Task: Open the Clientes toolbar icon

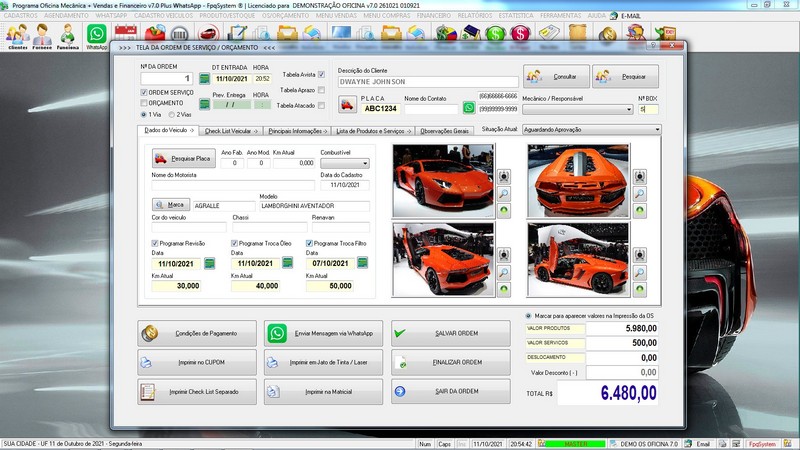Action: point(17,37)
